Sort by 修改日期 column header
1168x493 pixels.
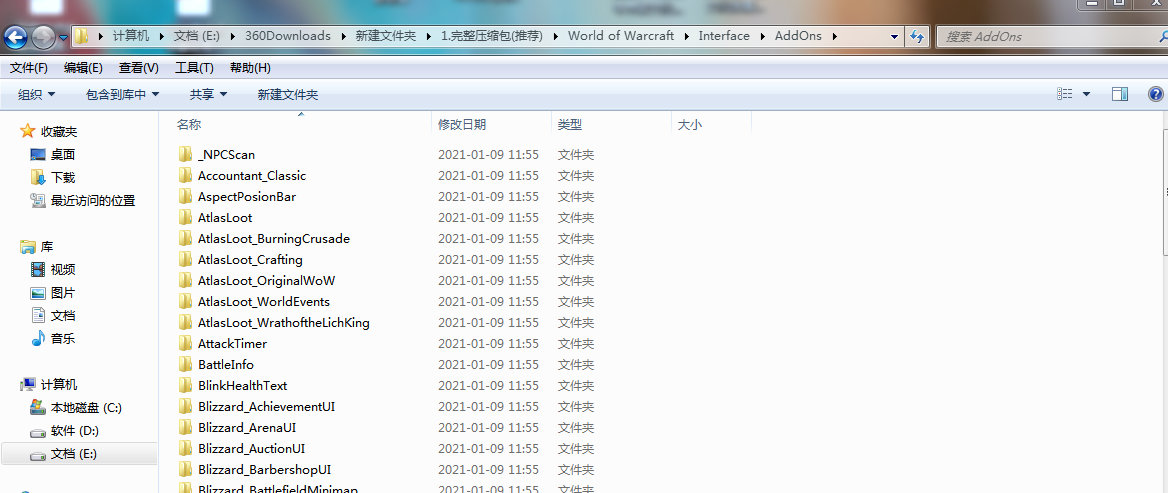pos(462,125)
